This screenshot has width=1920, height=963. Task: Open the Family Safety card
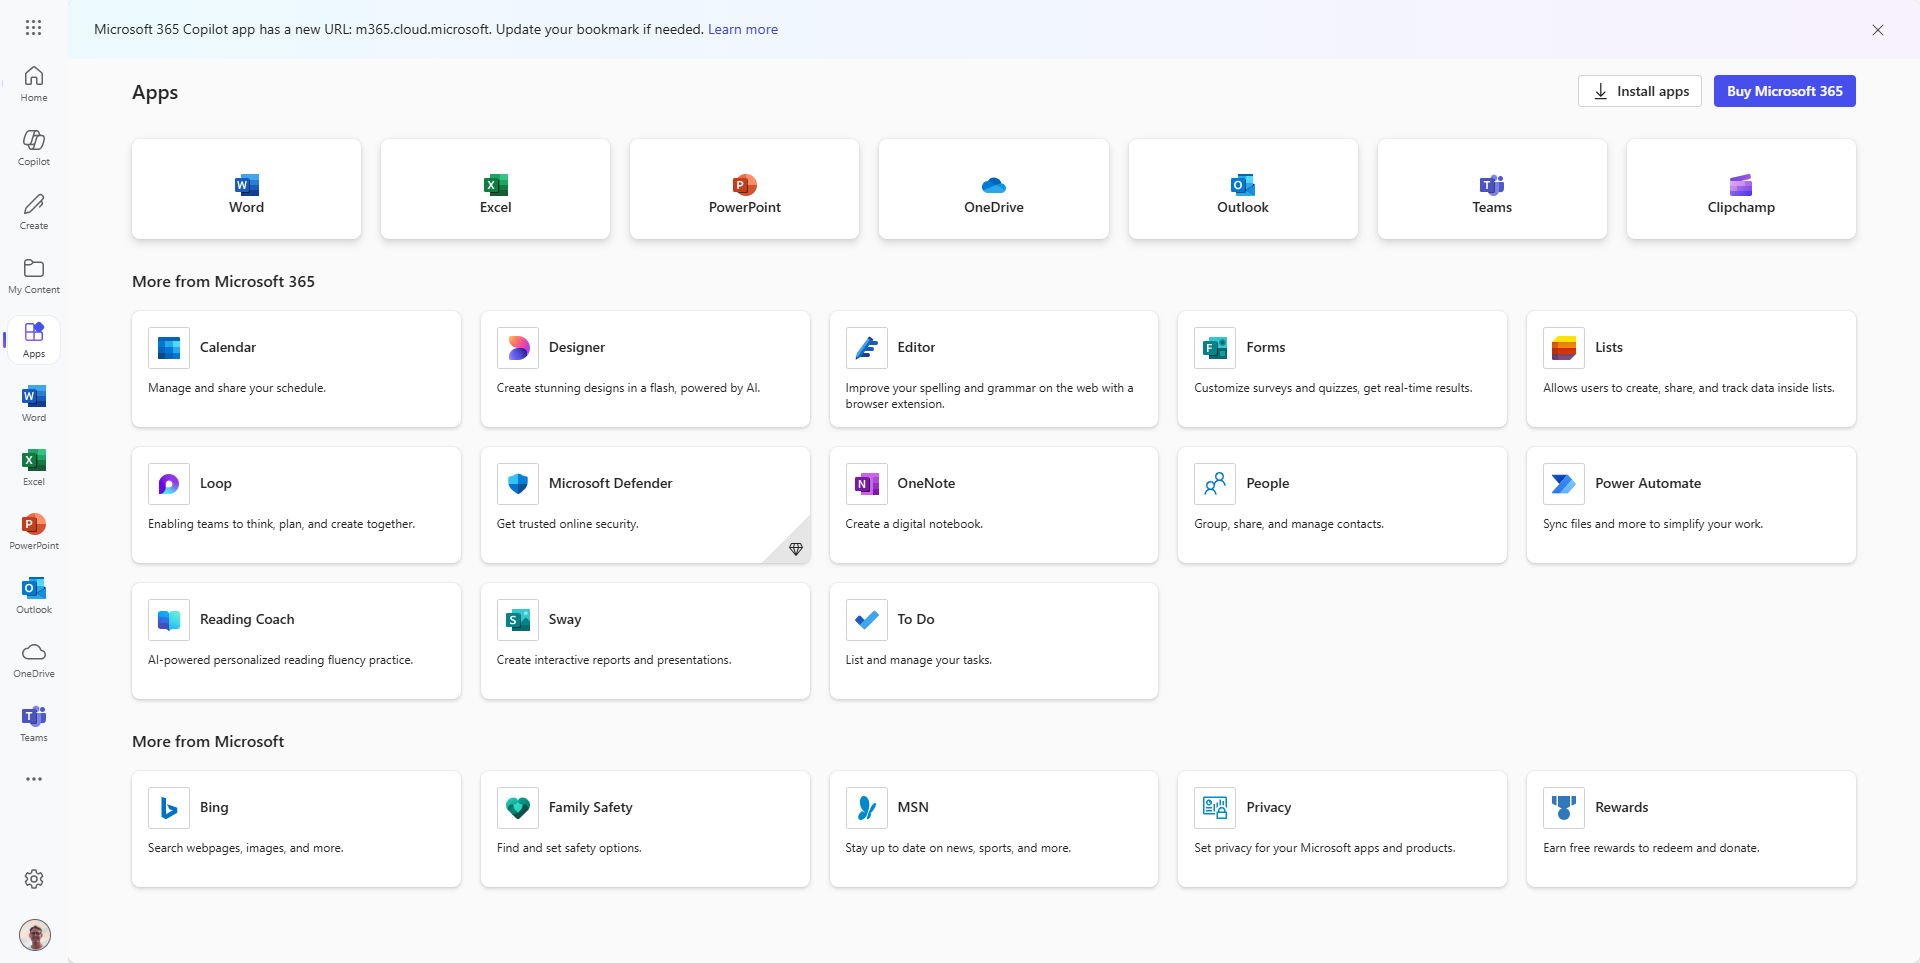click(x=644, y=828)
